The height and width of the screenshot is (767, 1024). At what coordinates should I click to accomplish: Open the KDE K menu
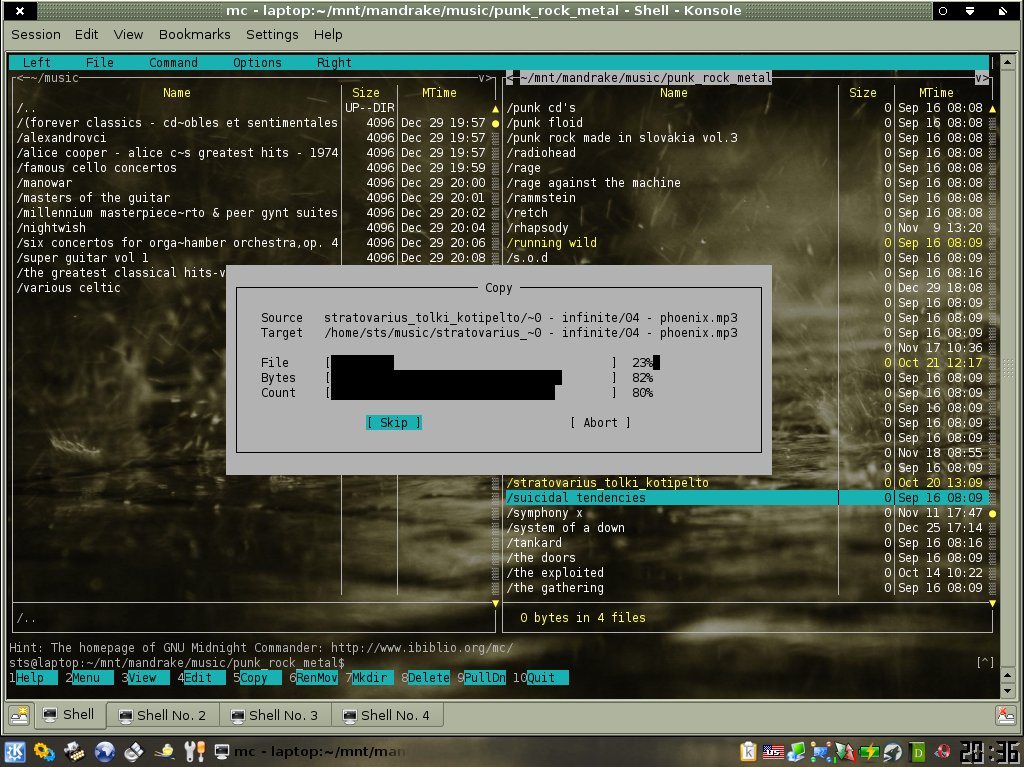point(14,752)
